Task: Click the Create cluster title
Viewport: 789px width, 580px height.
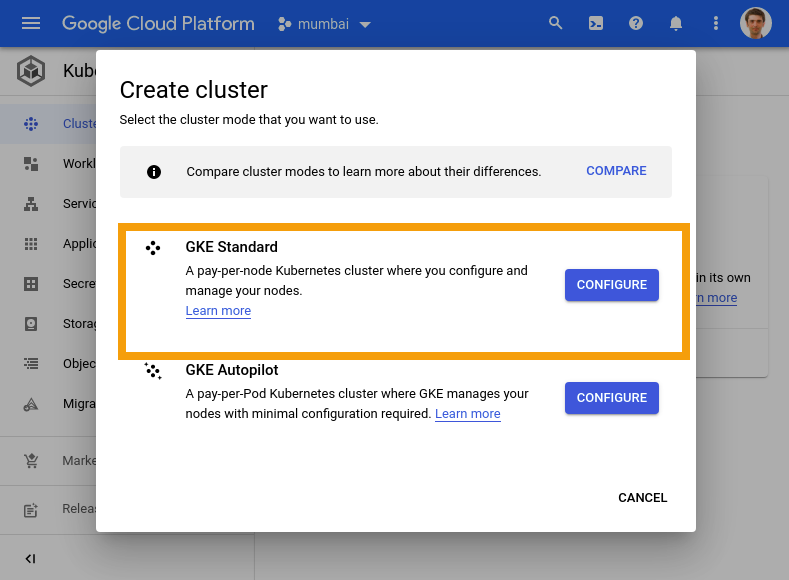Action: [194, 90]
